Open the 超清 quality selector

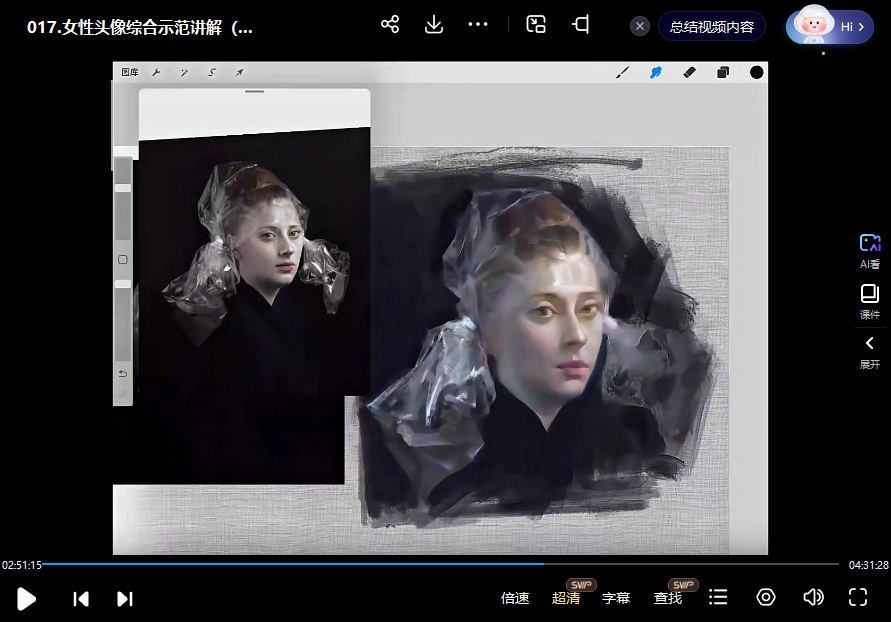[566, 598]
